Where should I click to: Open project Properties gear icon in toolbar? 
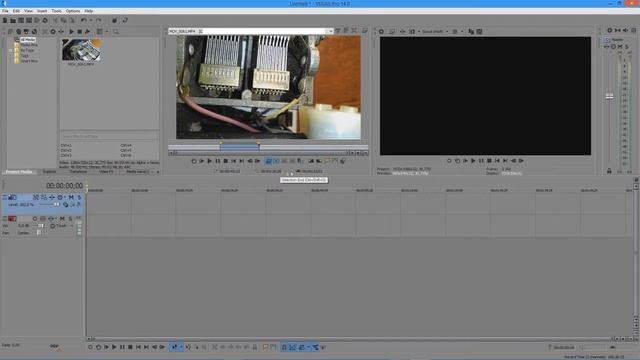point(45,20)
